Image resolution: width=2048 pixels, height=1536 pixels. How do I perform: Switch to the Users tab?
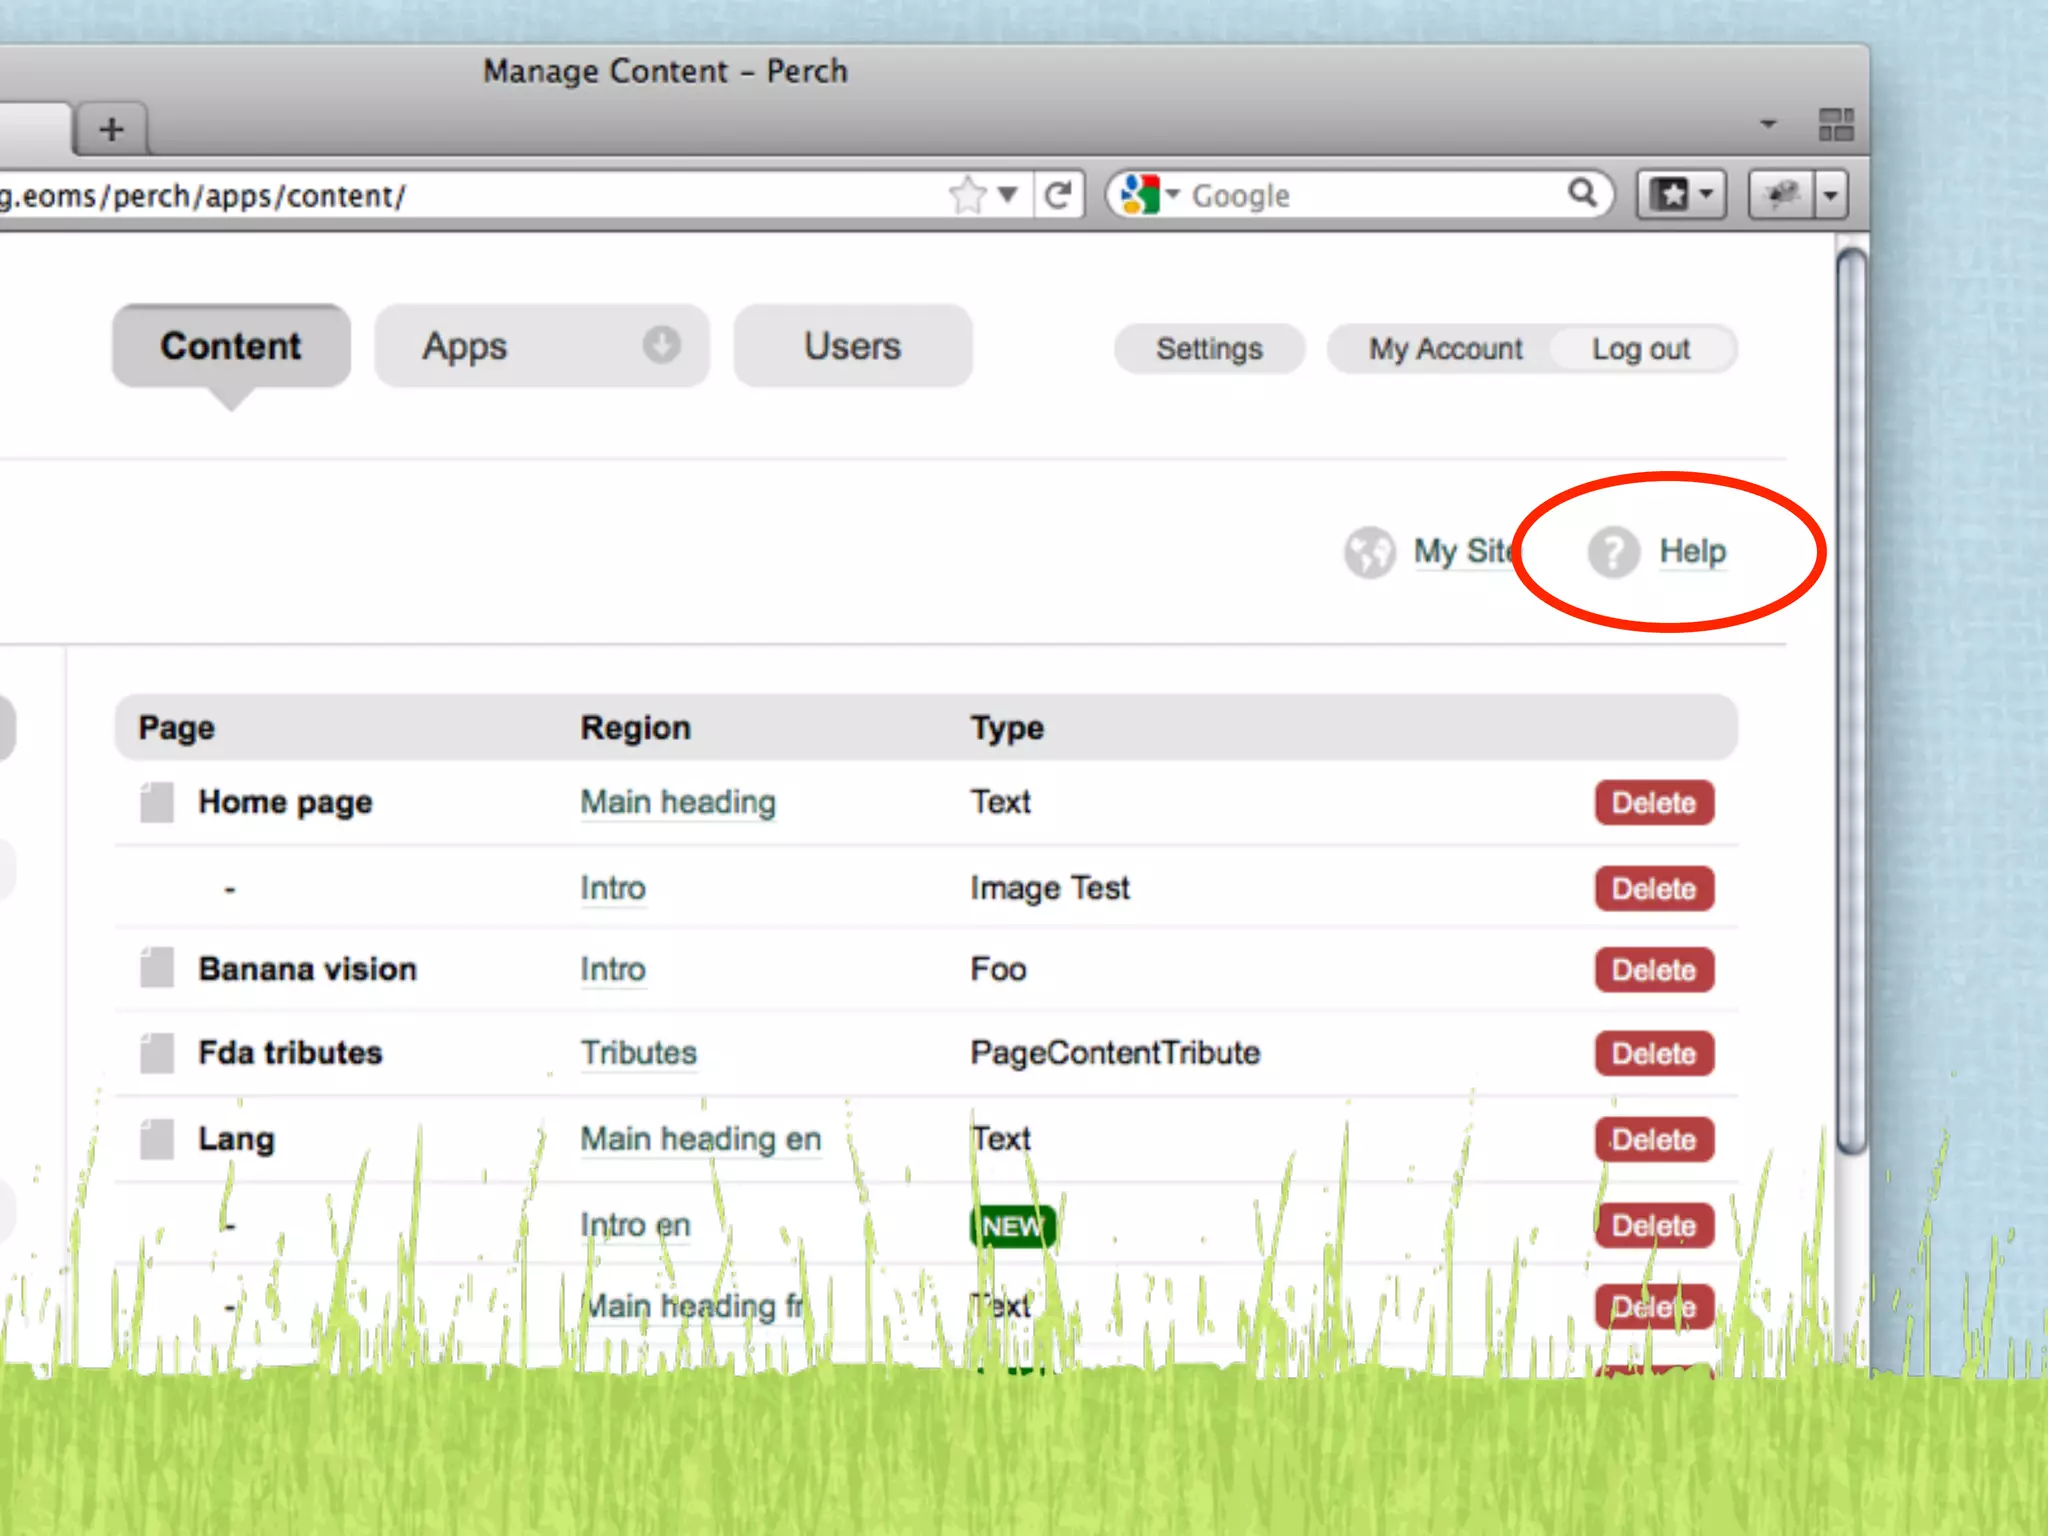852,346
